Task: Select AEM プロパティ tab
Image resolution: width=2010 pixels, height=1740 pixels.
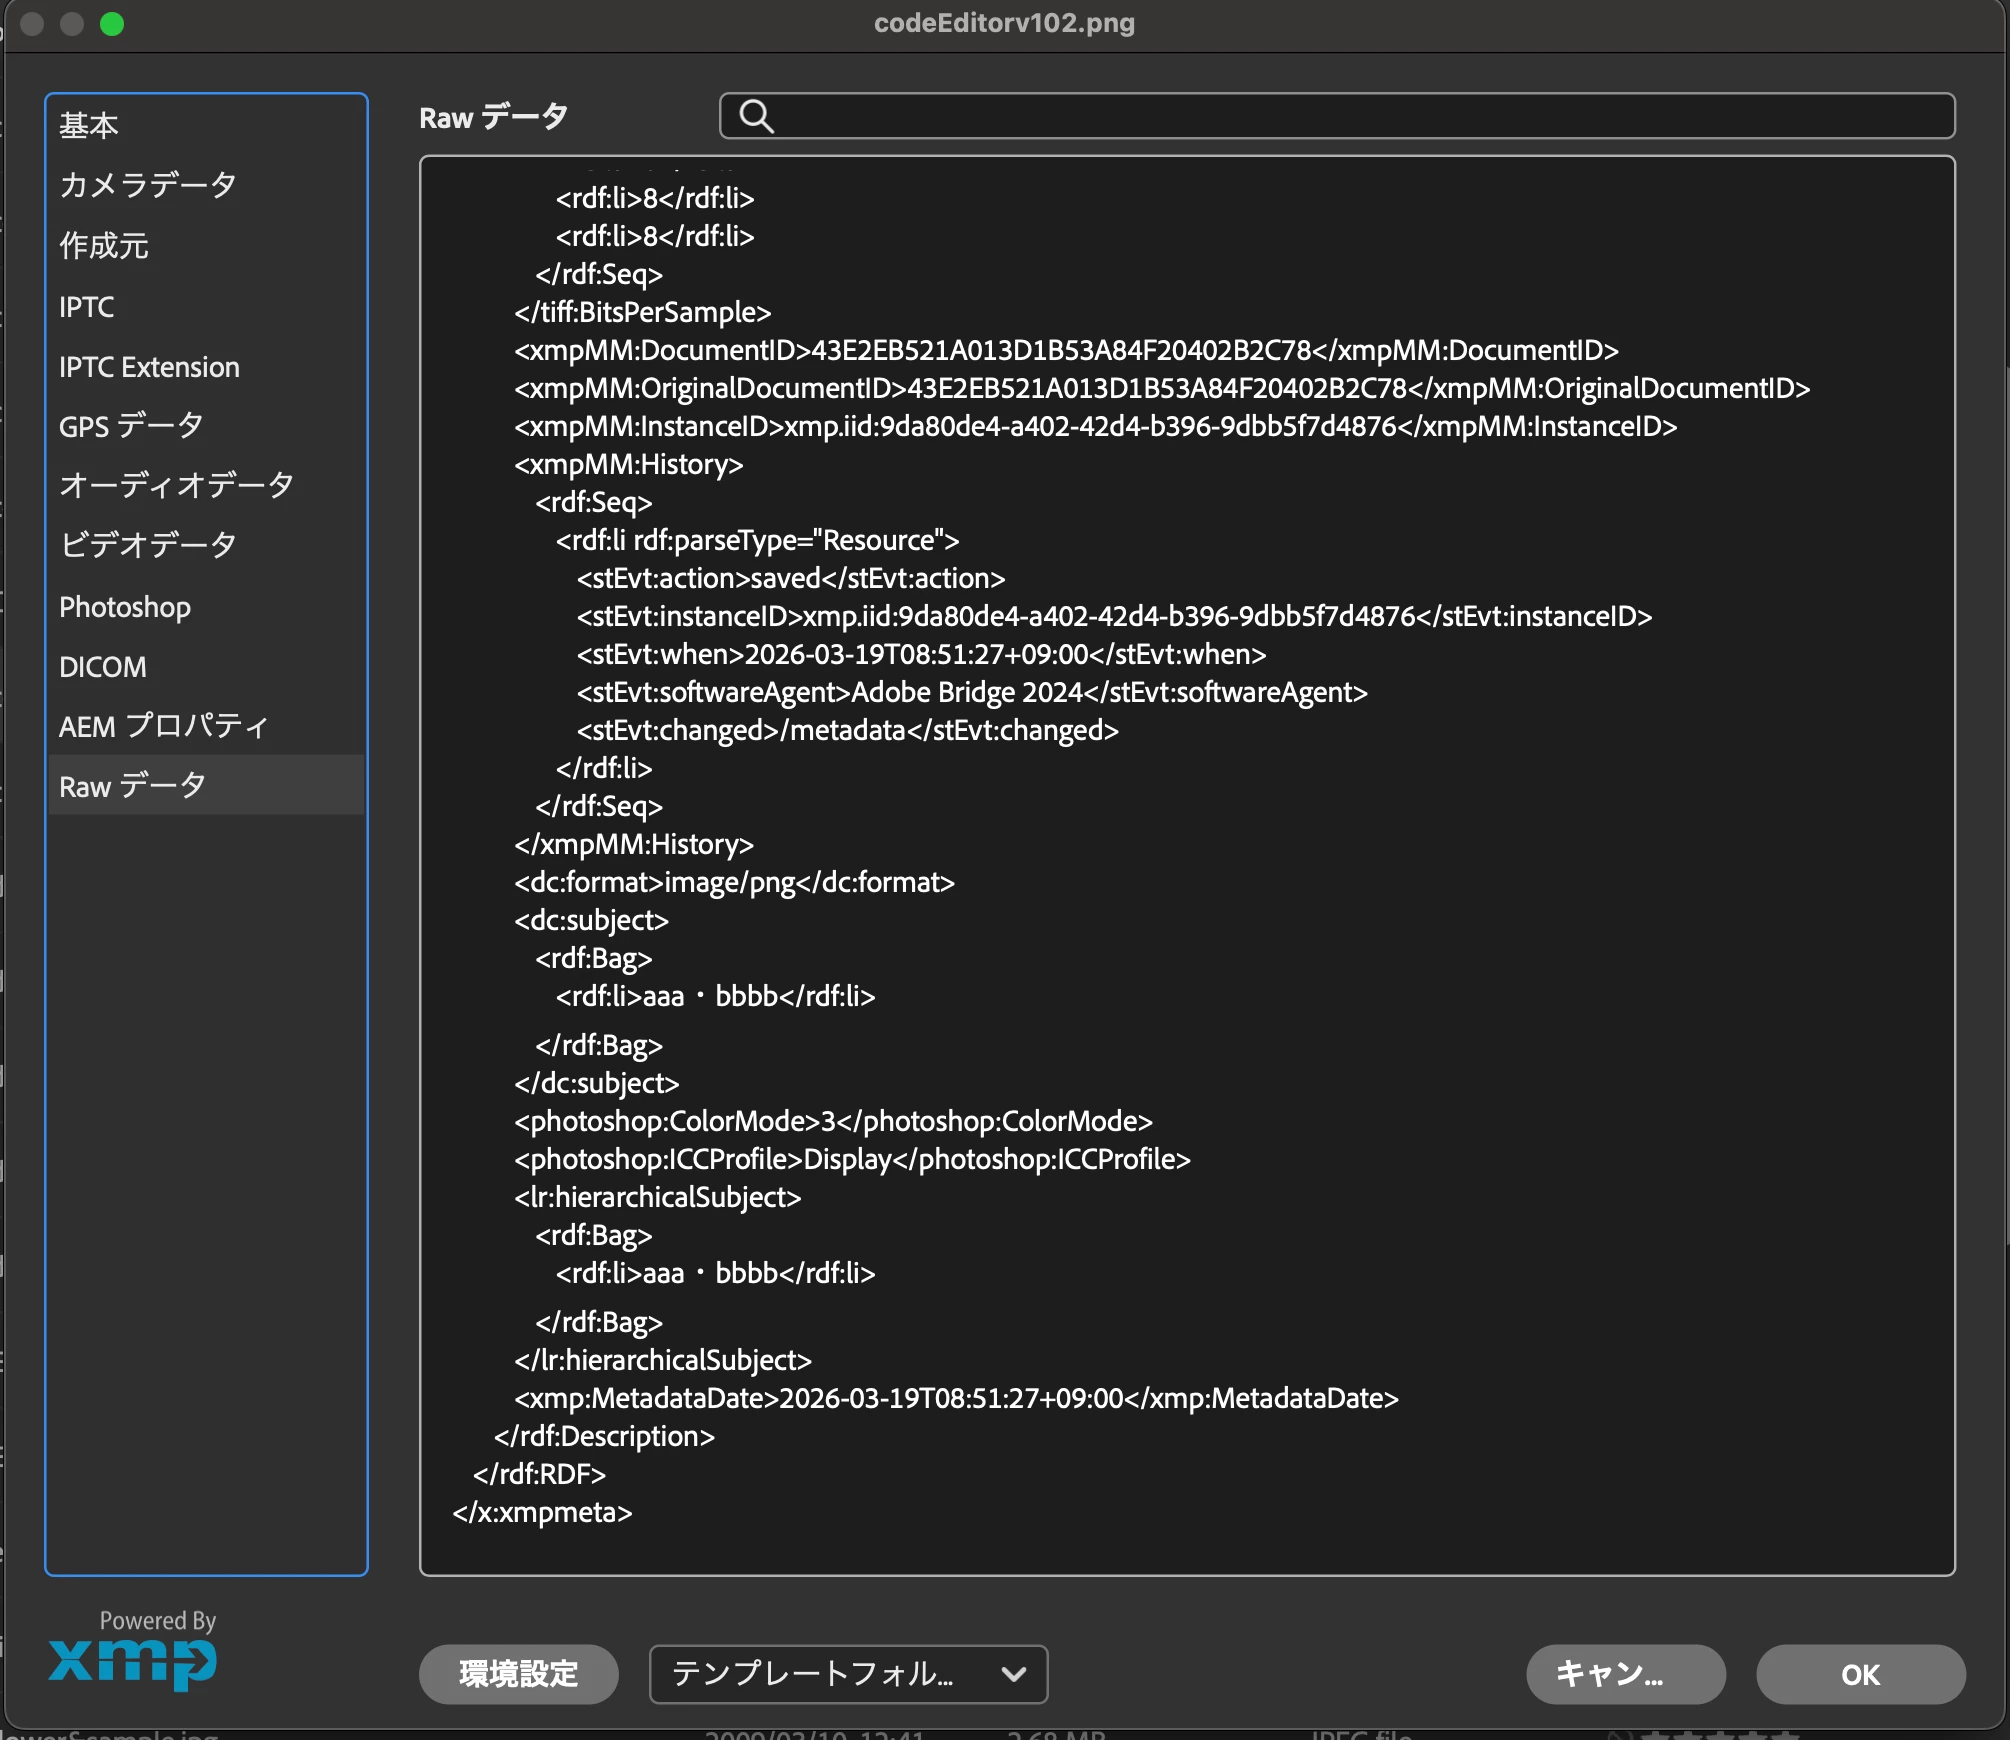Action: point(163,727)
